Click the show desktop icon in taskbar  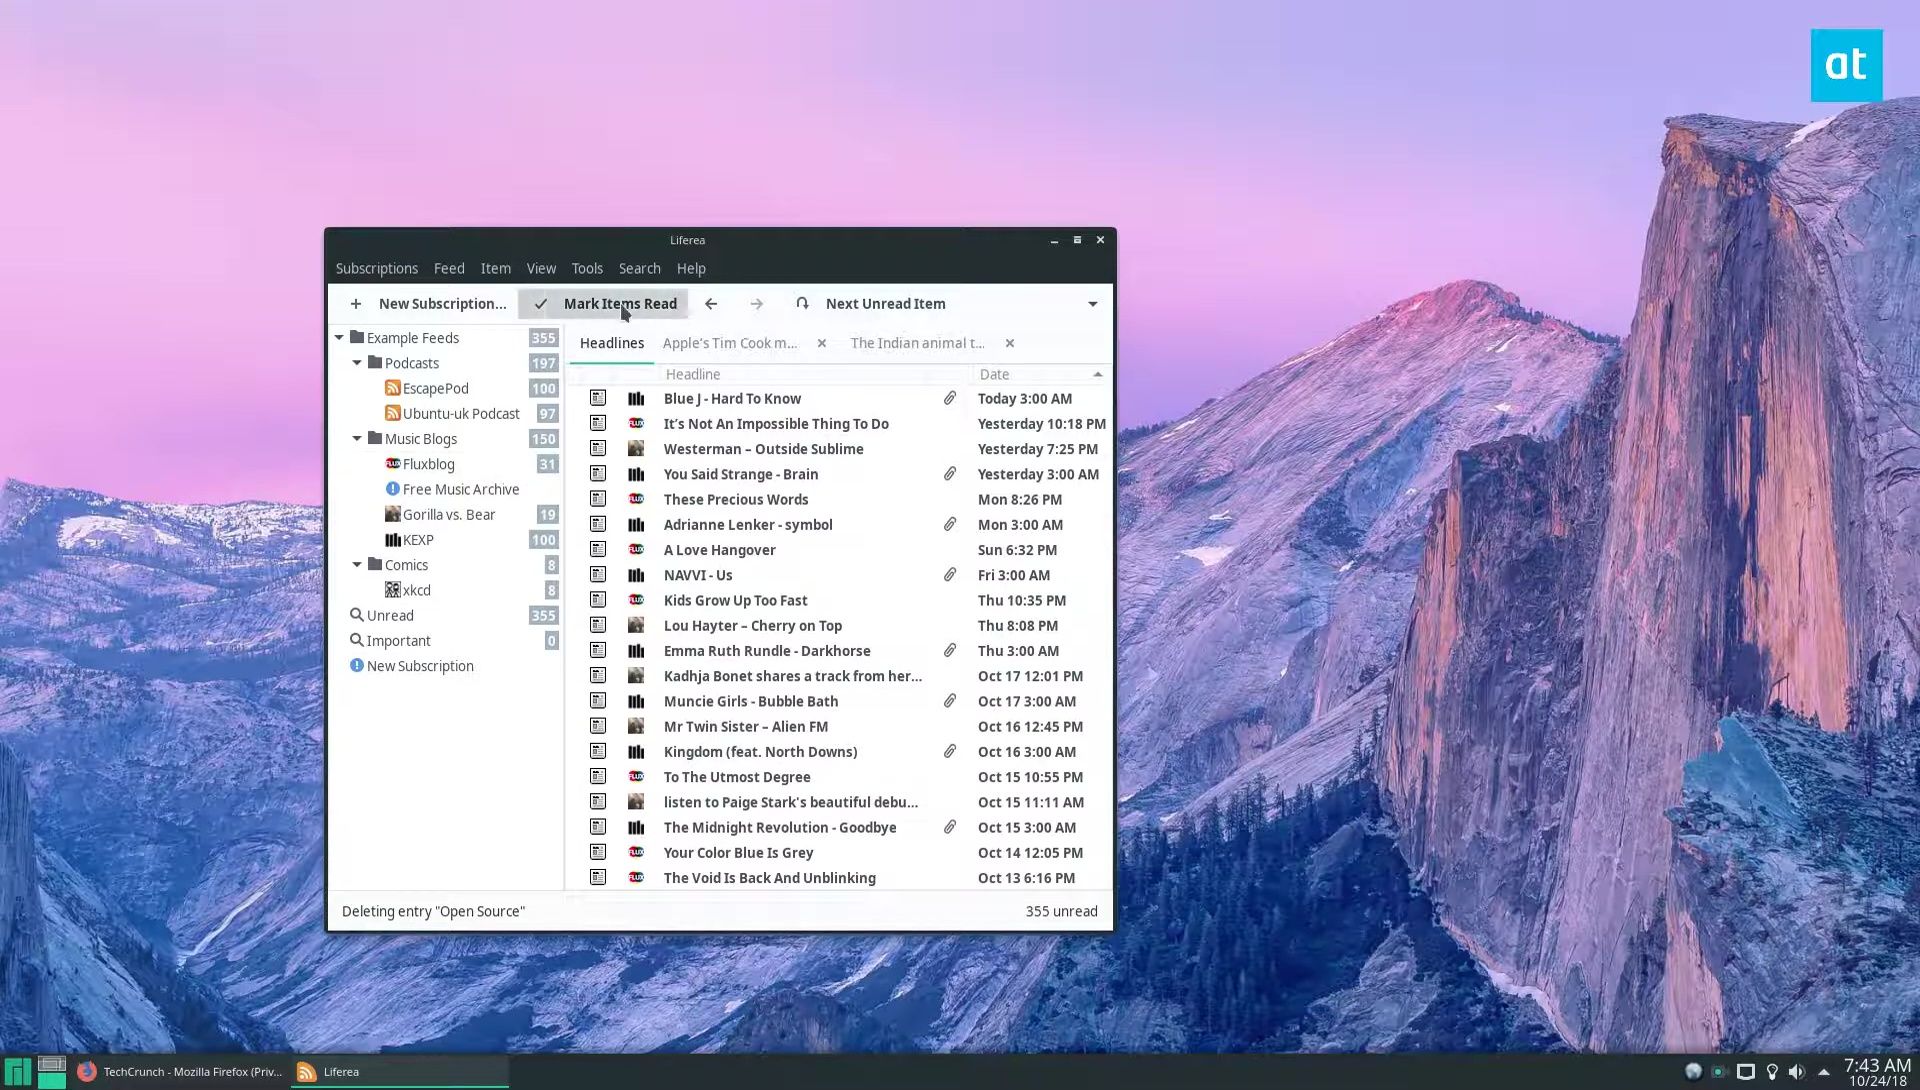pyautogui.click(x=52, y=1072)
